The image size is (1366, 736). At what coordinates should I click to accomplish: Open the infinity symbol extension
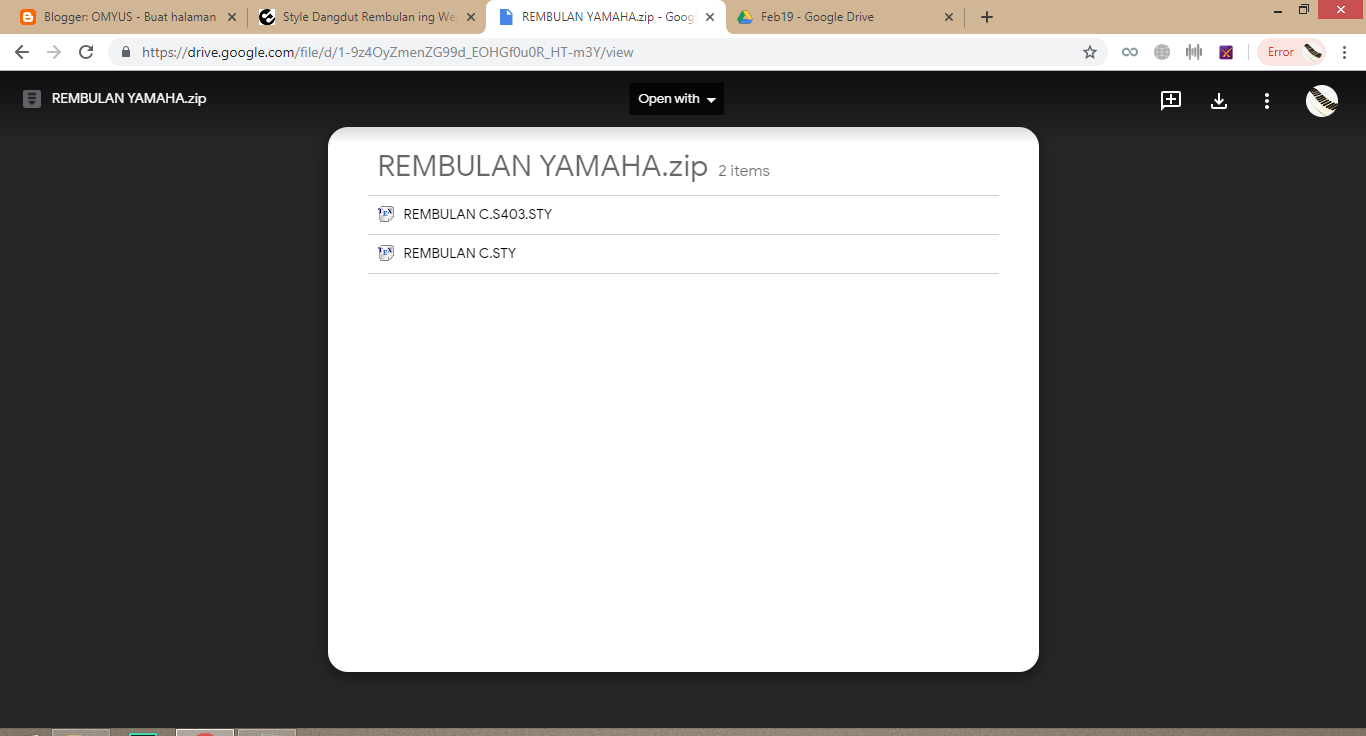click(x=1130, y=52)
